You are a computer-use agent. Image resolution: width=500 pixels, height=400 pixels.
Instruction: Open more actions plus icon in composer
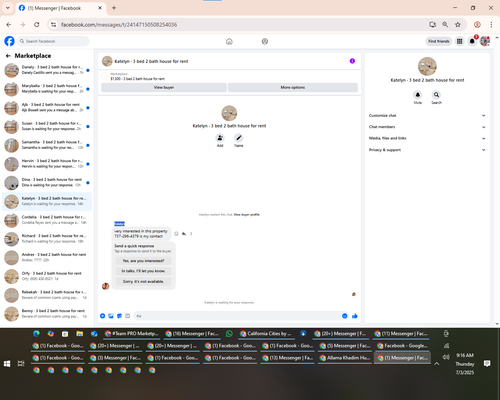click(x=103, y=316)
